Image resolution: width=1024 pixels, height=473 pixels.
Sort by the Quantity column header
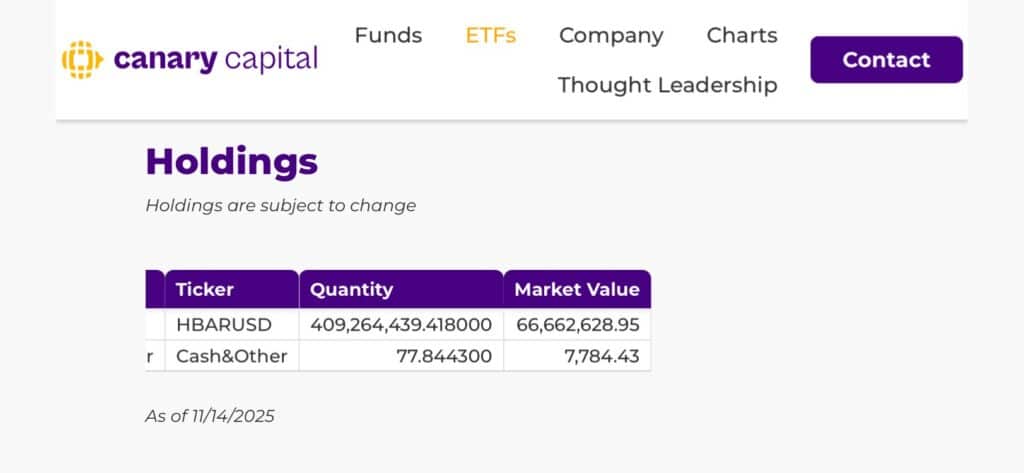[351, 290]
